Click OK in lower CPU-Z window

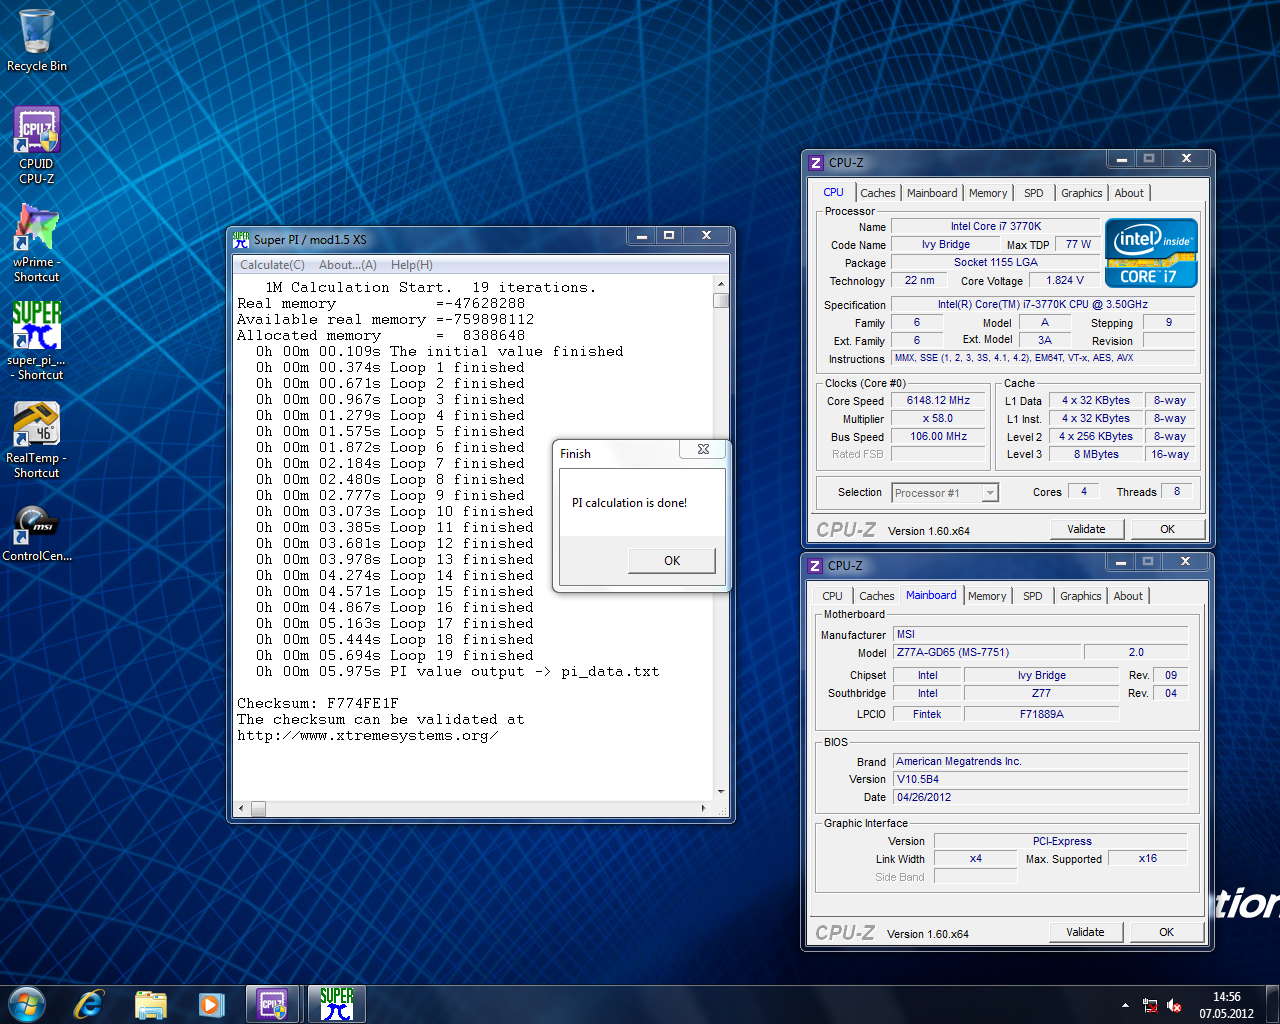pyautogui.click(x=1166, y=932)
